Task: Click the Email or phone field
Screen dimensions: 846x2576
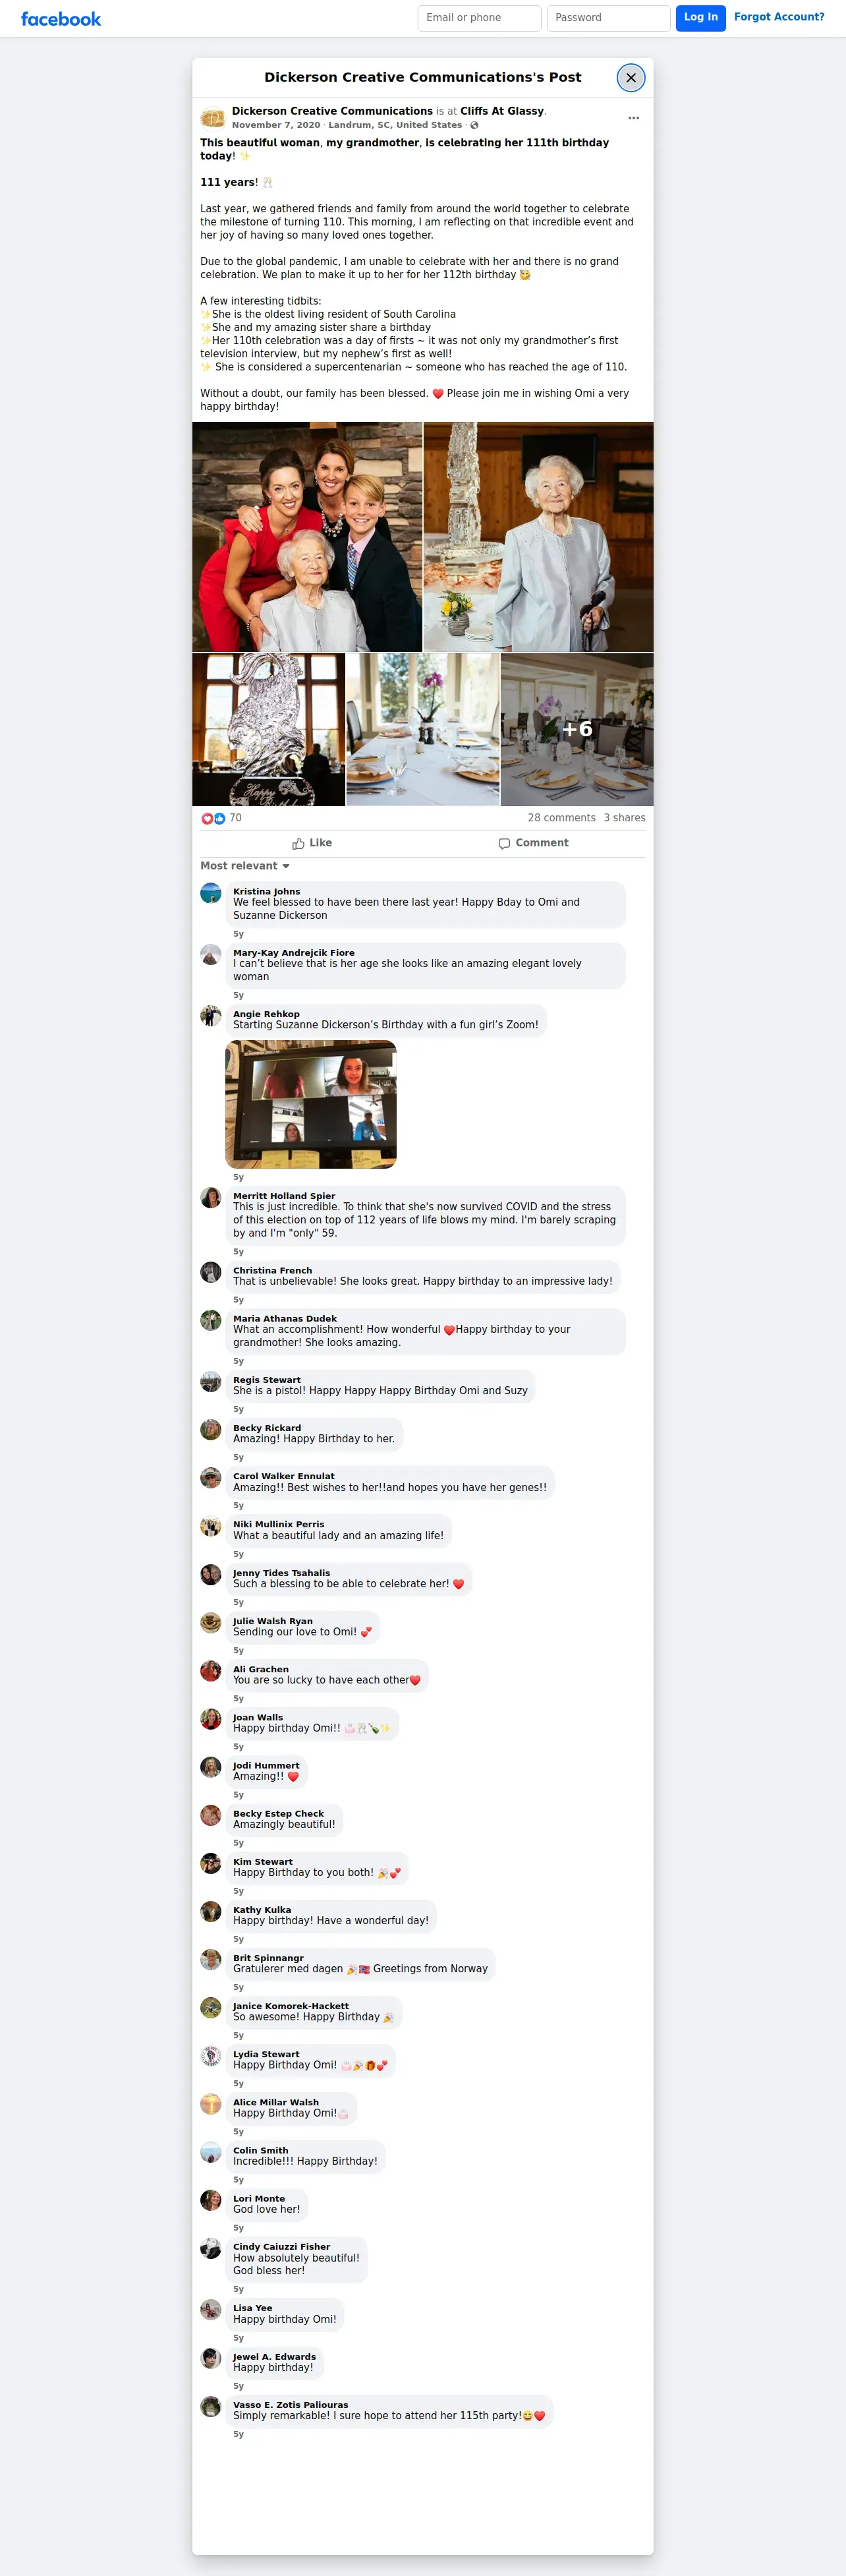Action: click(479, 18)
